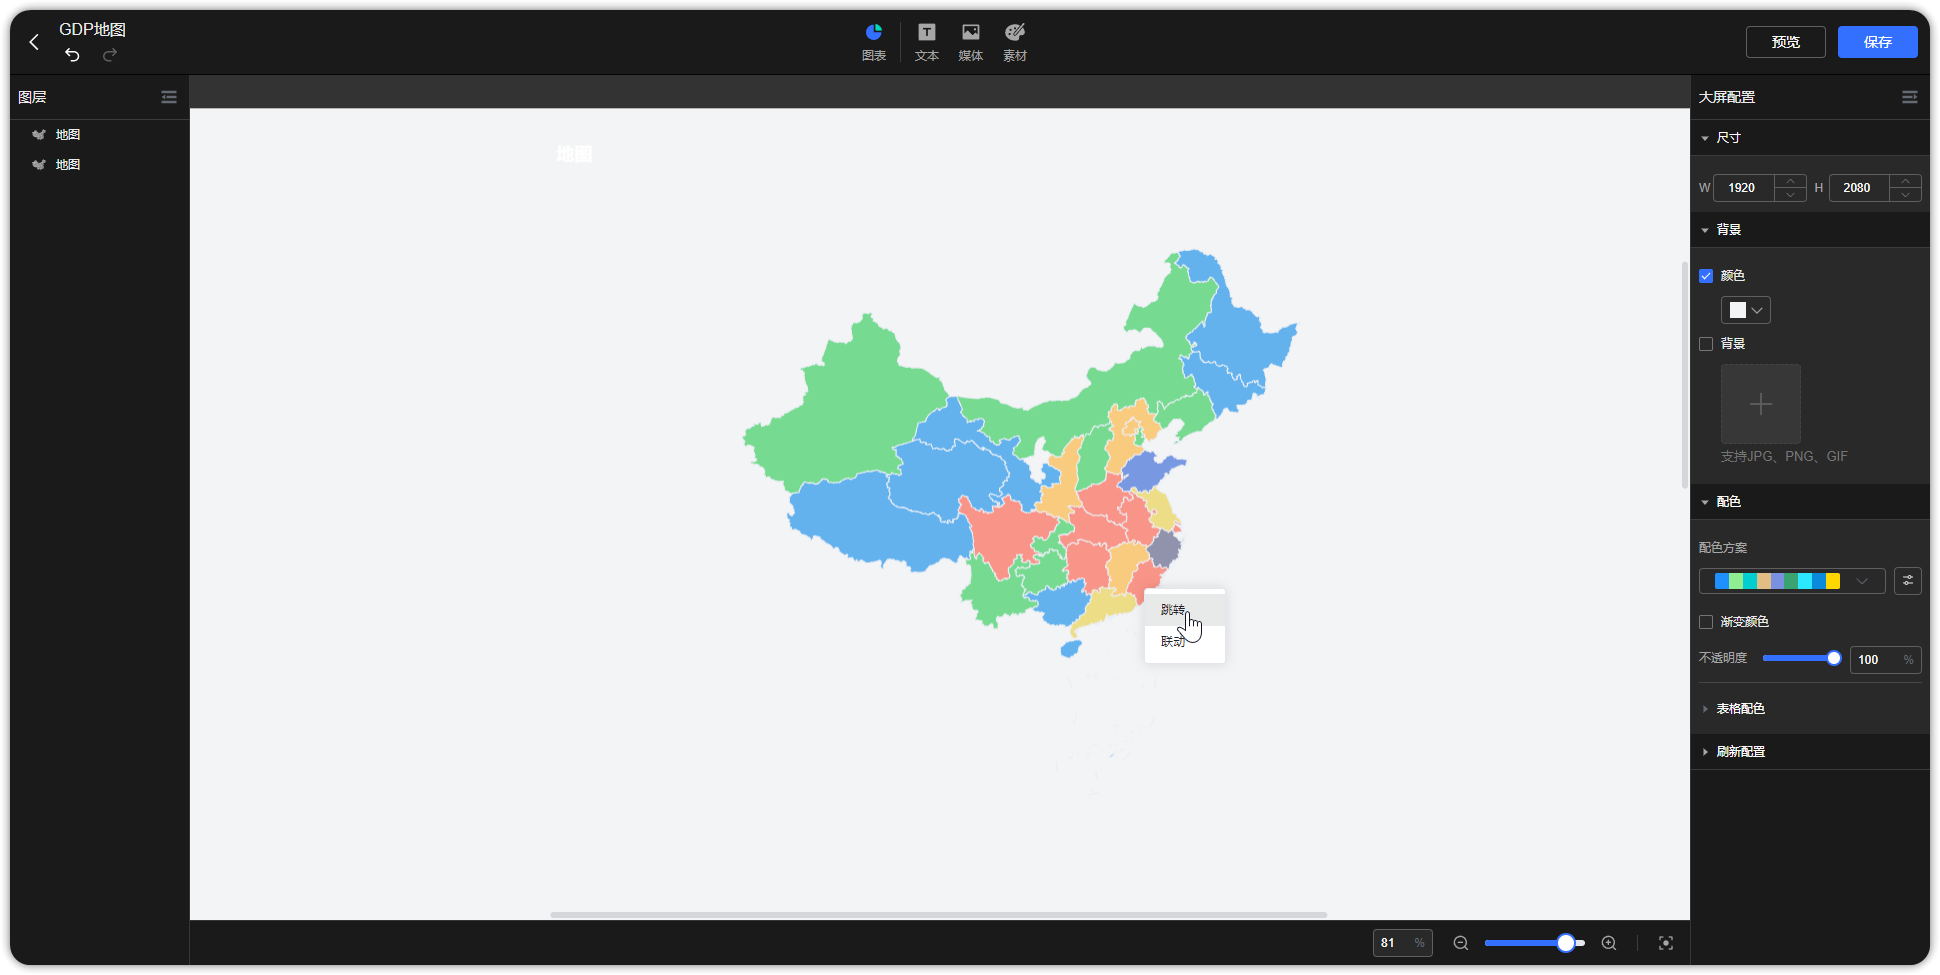Click the undo arrow icon
The height and width of the screenshot is (975, 1940).
(x=71, y=56)
